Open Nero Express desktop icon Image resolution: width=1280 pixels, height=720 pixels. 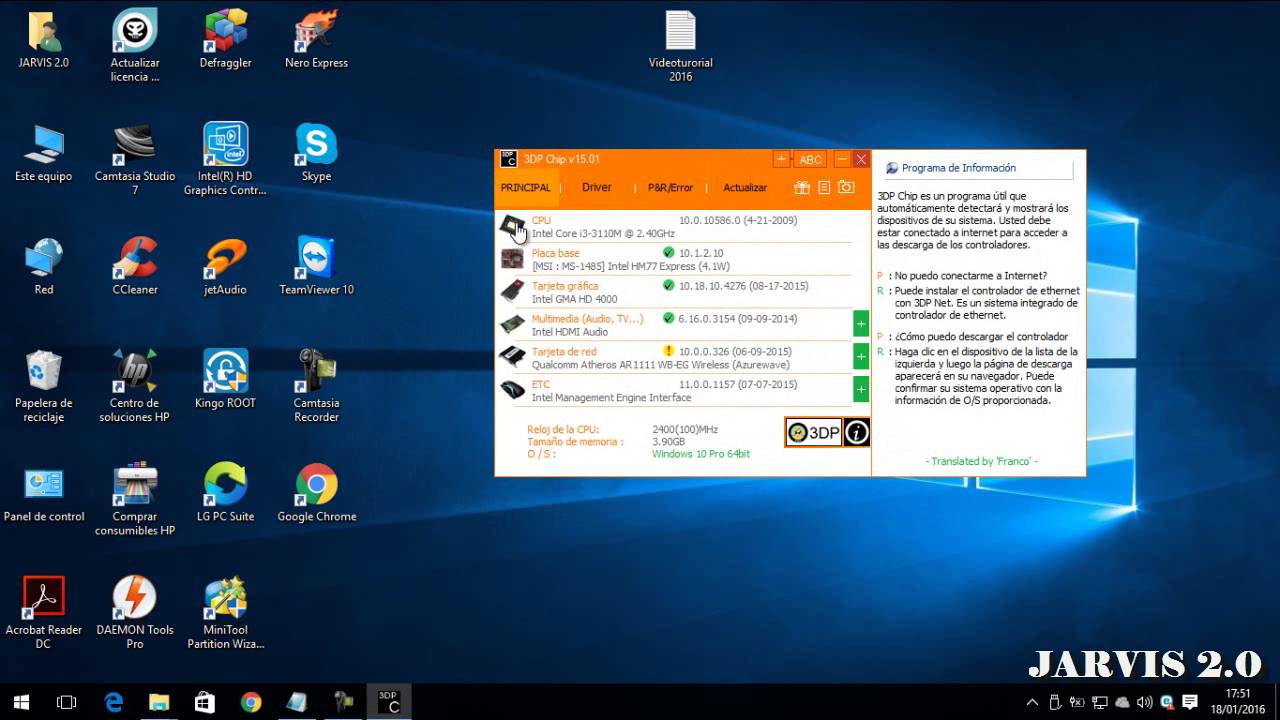click(x=316, y=40)
